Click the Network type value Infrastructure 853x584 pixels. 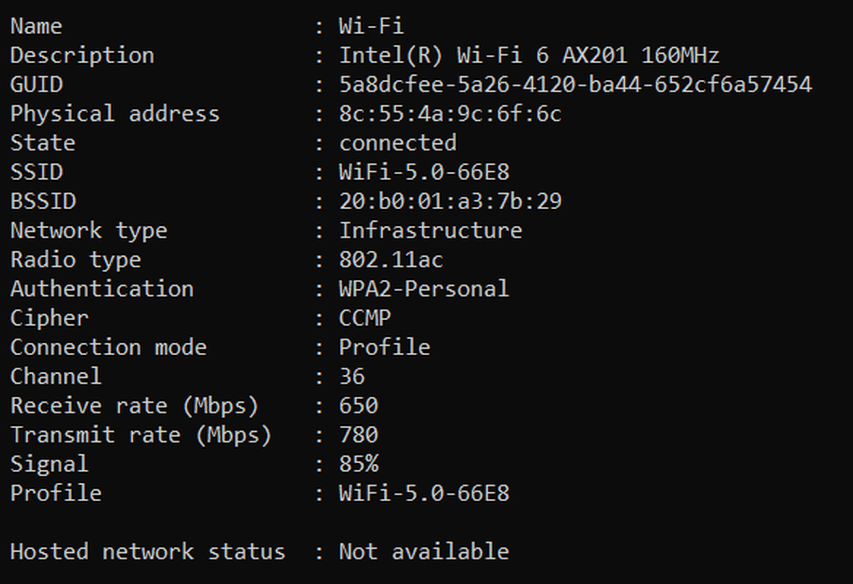click(x=431, y=231)
